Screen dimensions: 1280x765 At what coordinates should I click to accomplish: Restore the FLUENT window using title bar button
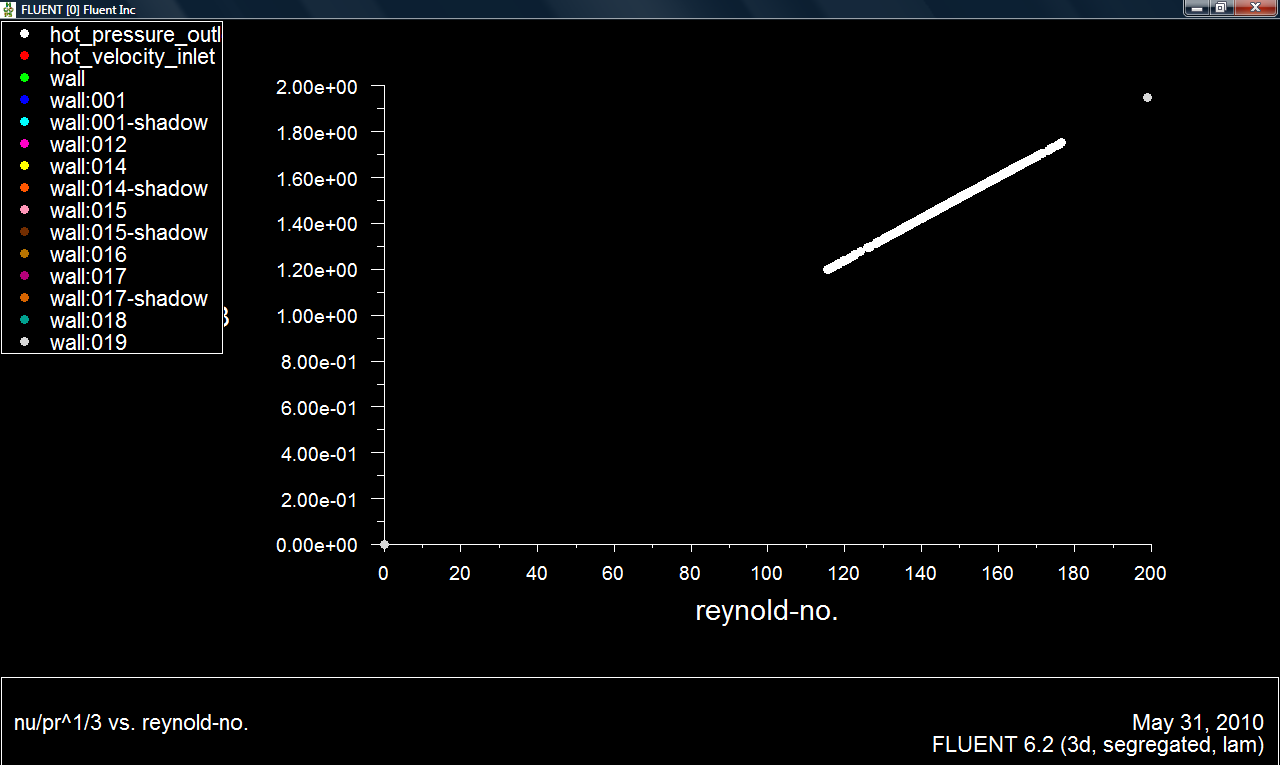click(x=1221, y=8)
